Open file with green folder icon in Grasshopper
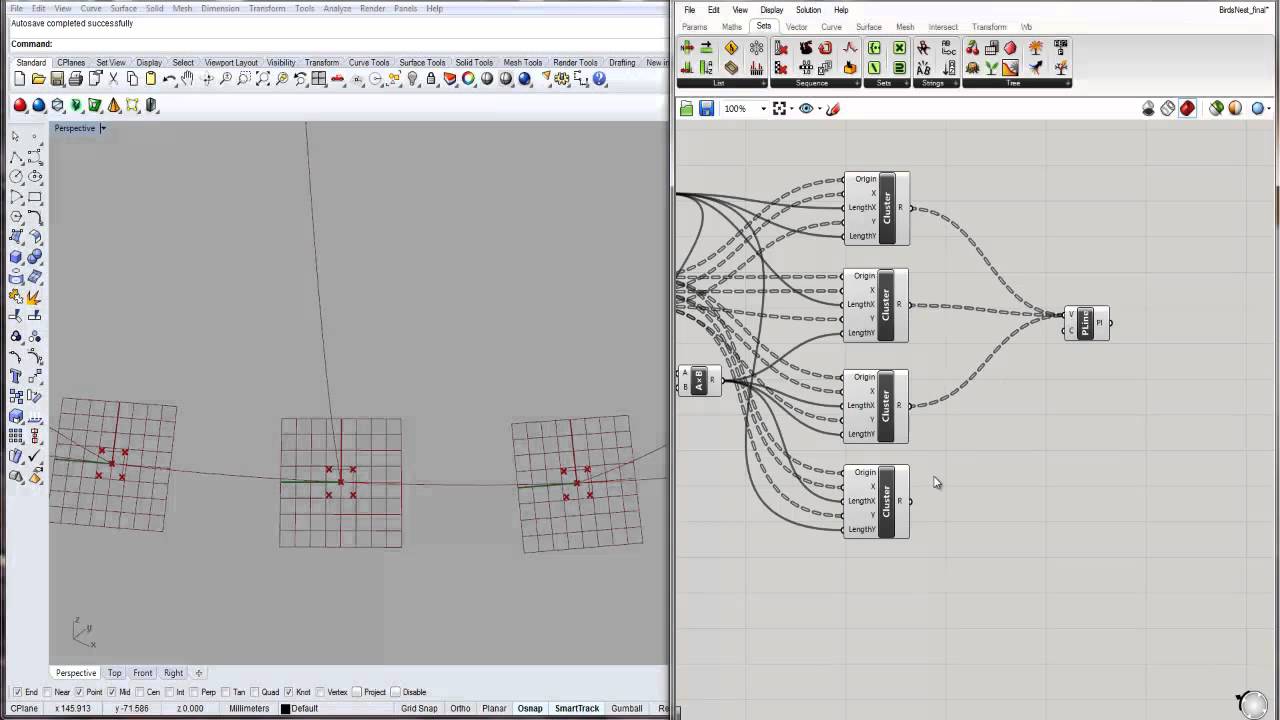 (x=686, y=108)
